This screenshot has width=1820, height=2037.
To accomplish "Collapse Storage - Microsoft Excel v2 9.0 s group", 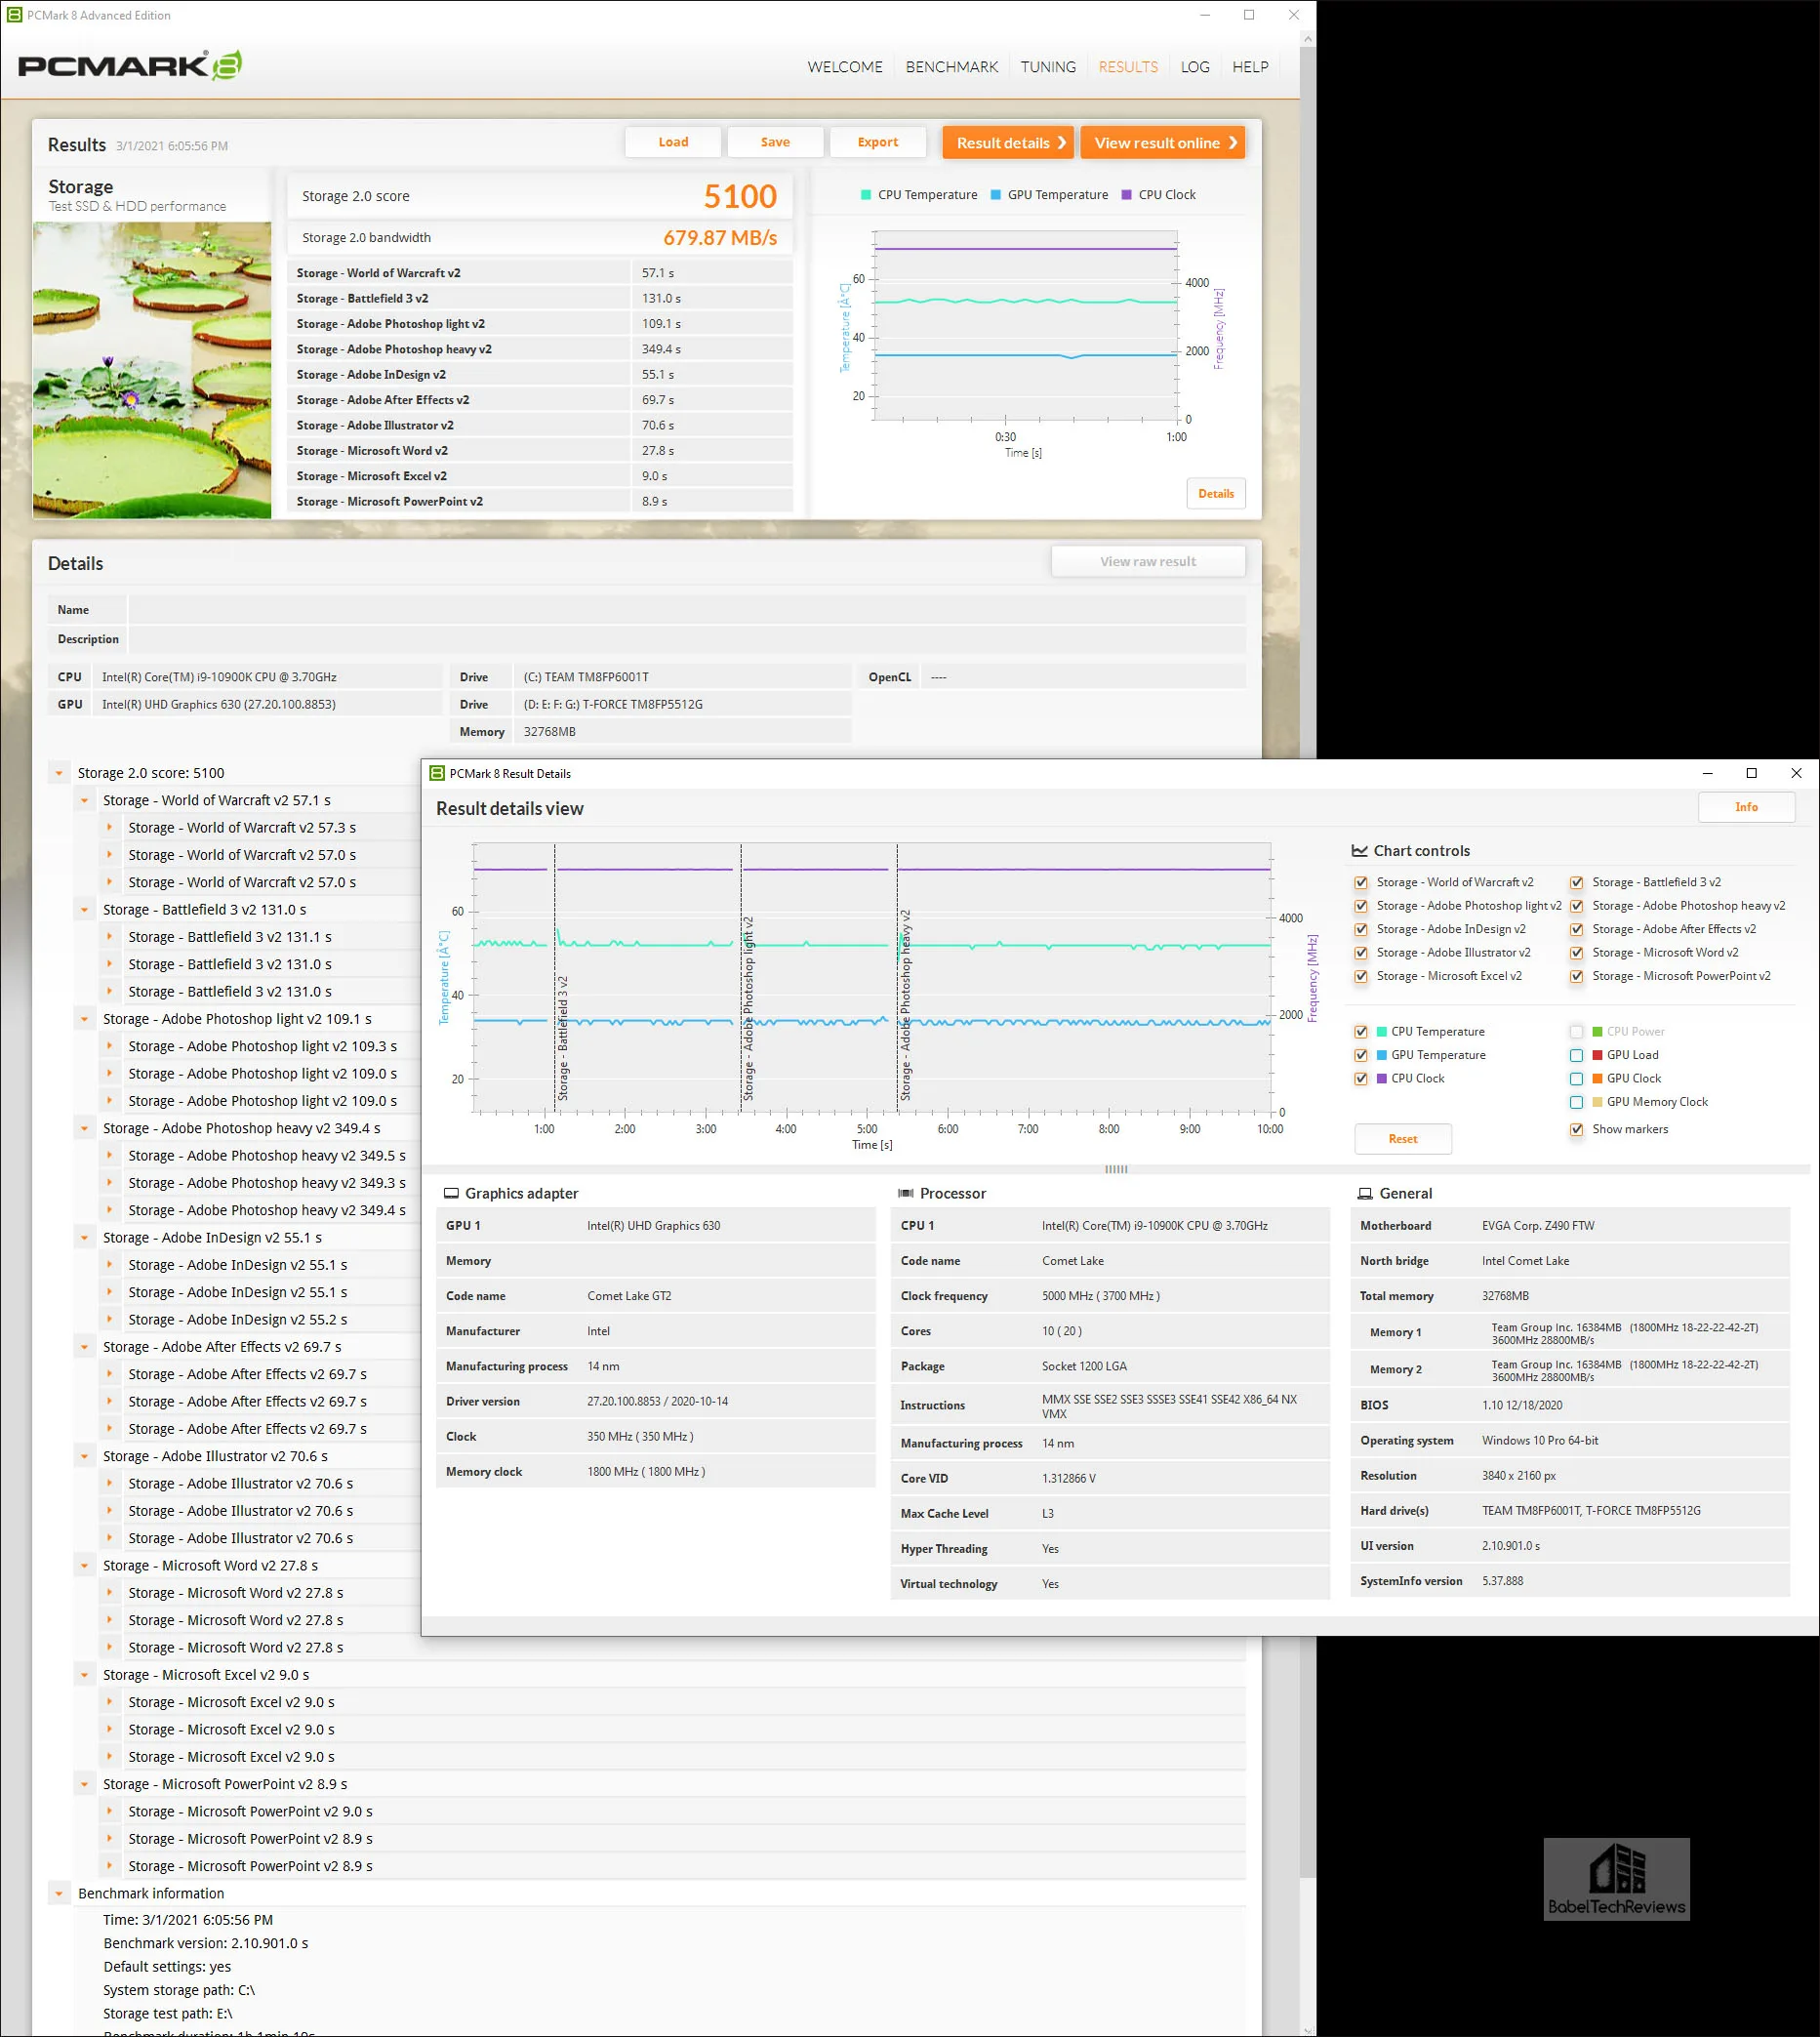I will [84, 1675].
